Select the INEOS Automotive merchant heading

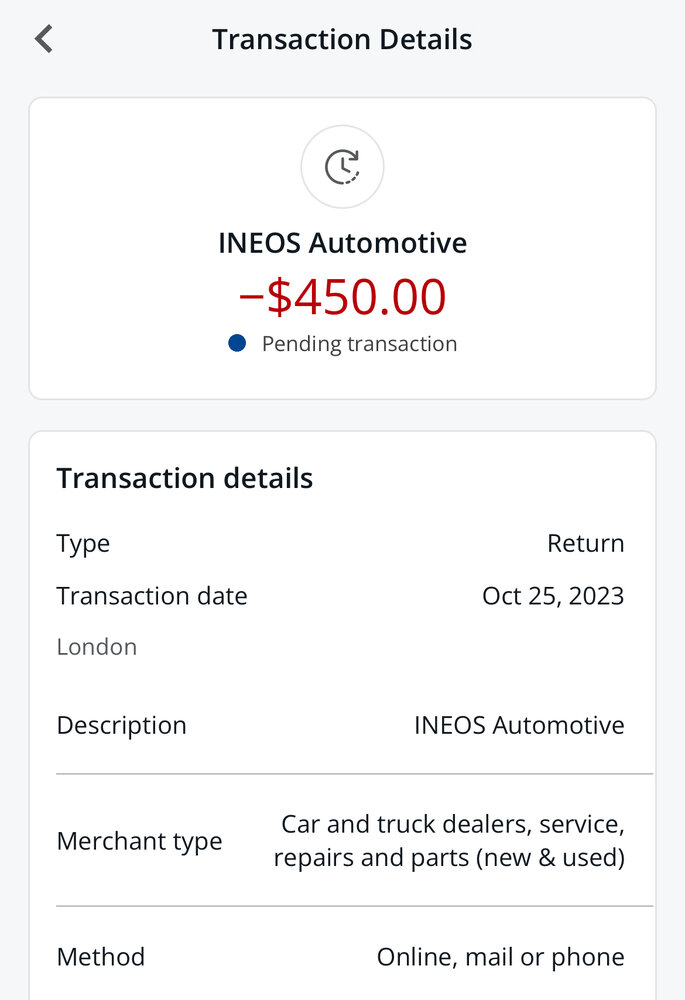coord(342,243)
